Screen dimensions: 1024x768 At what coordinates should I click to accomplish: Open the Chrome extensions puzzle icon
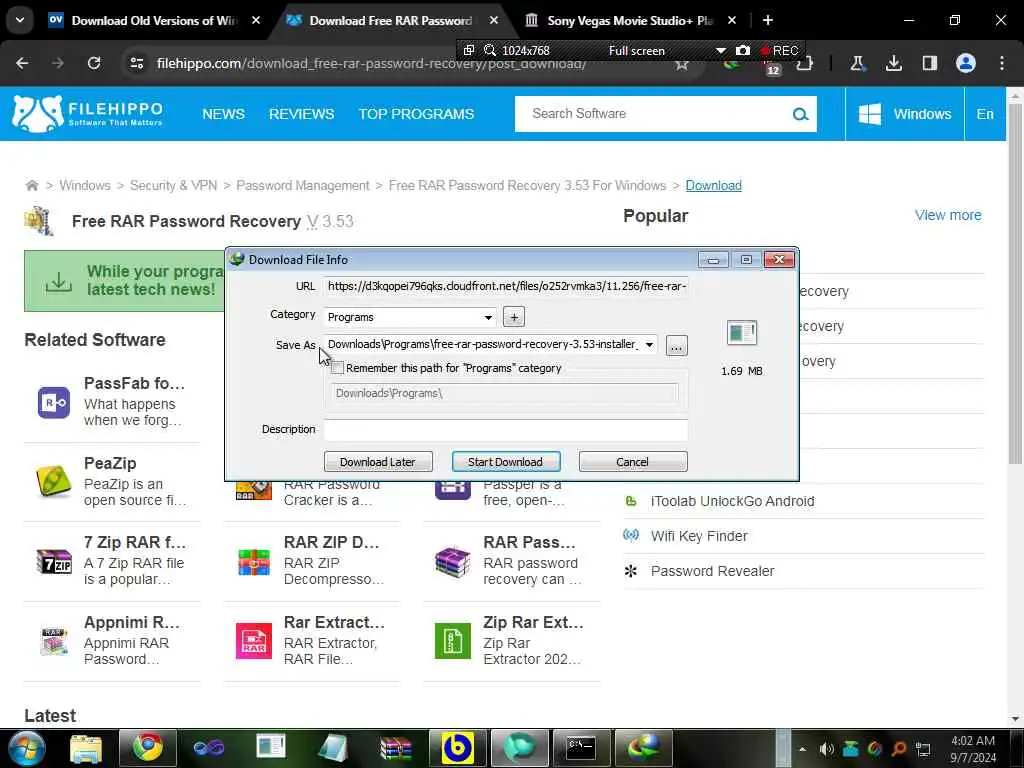[805, 64]
